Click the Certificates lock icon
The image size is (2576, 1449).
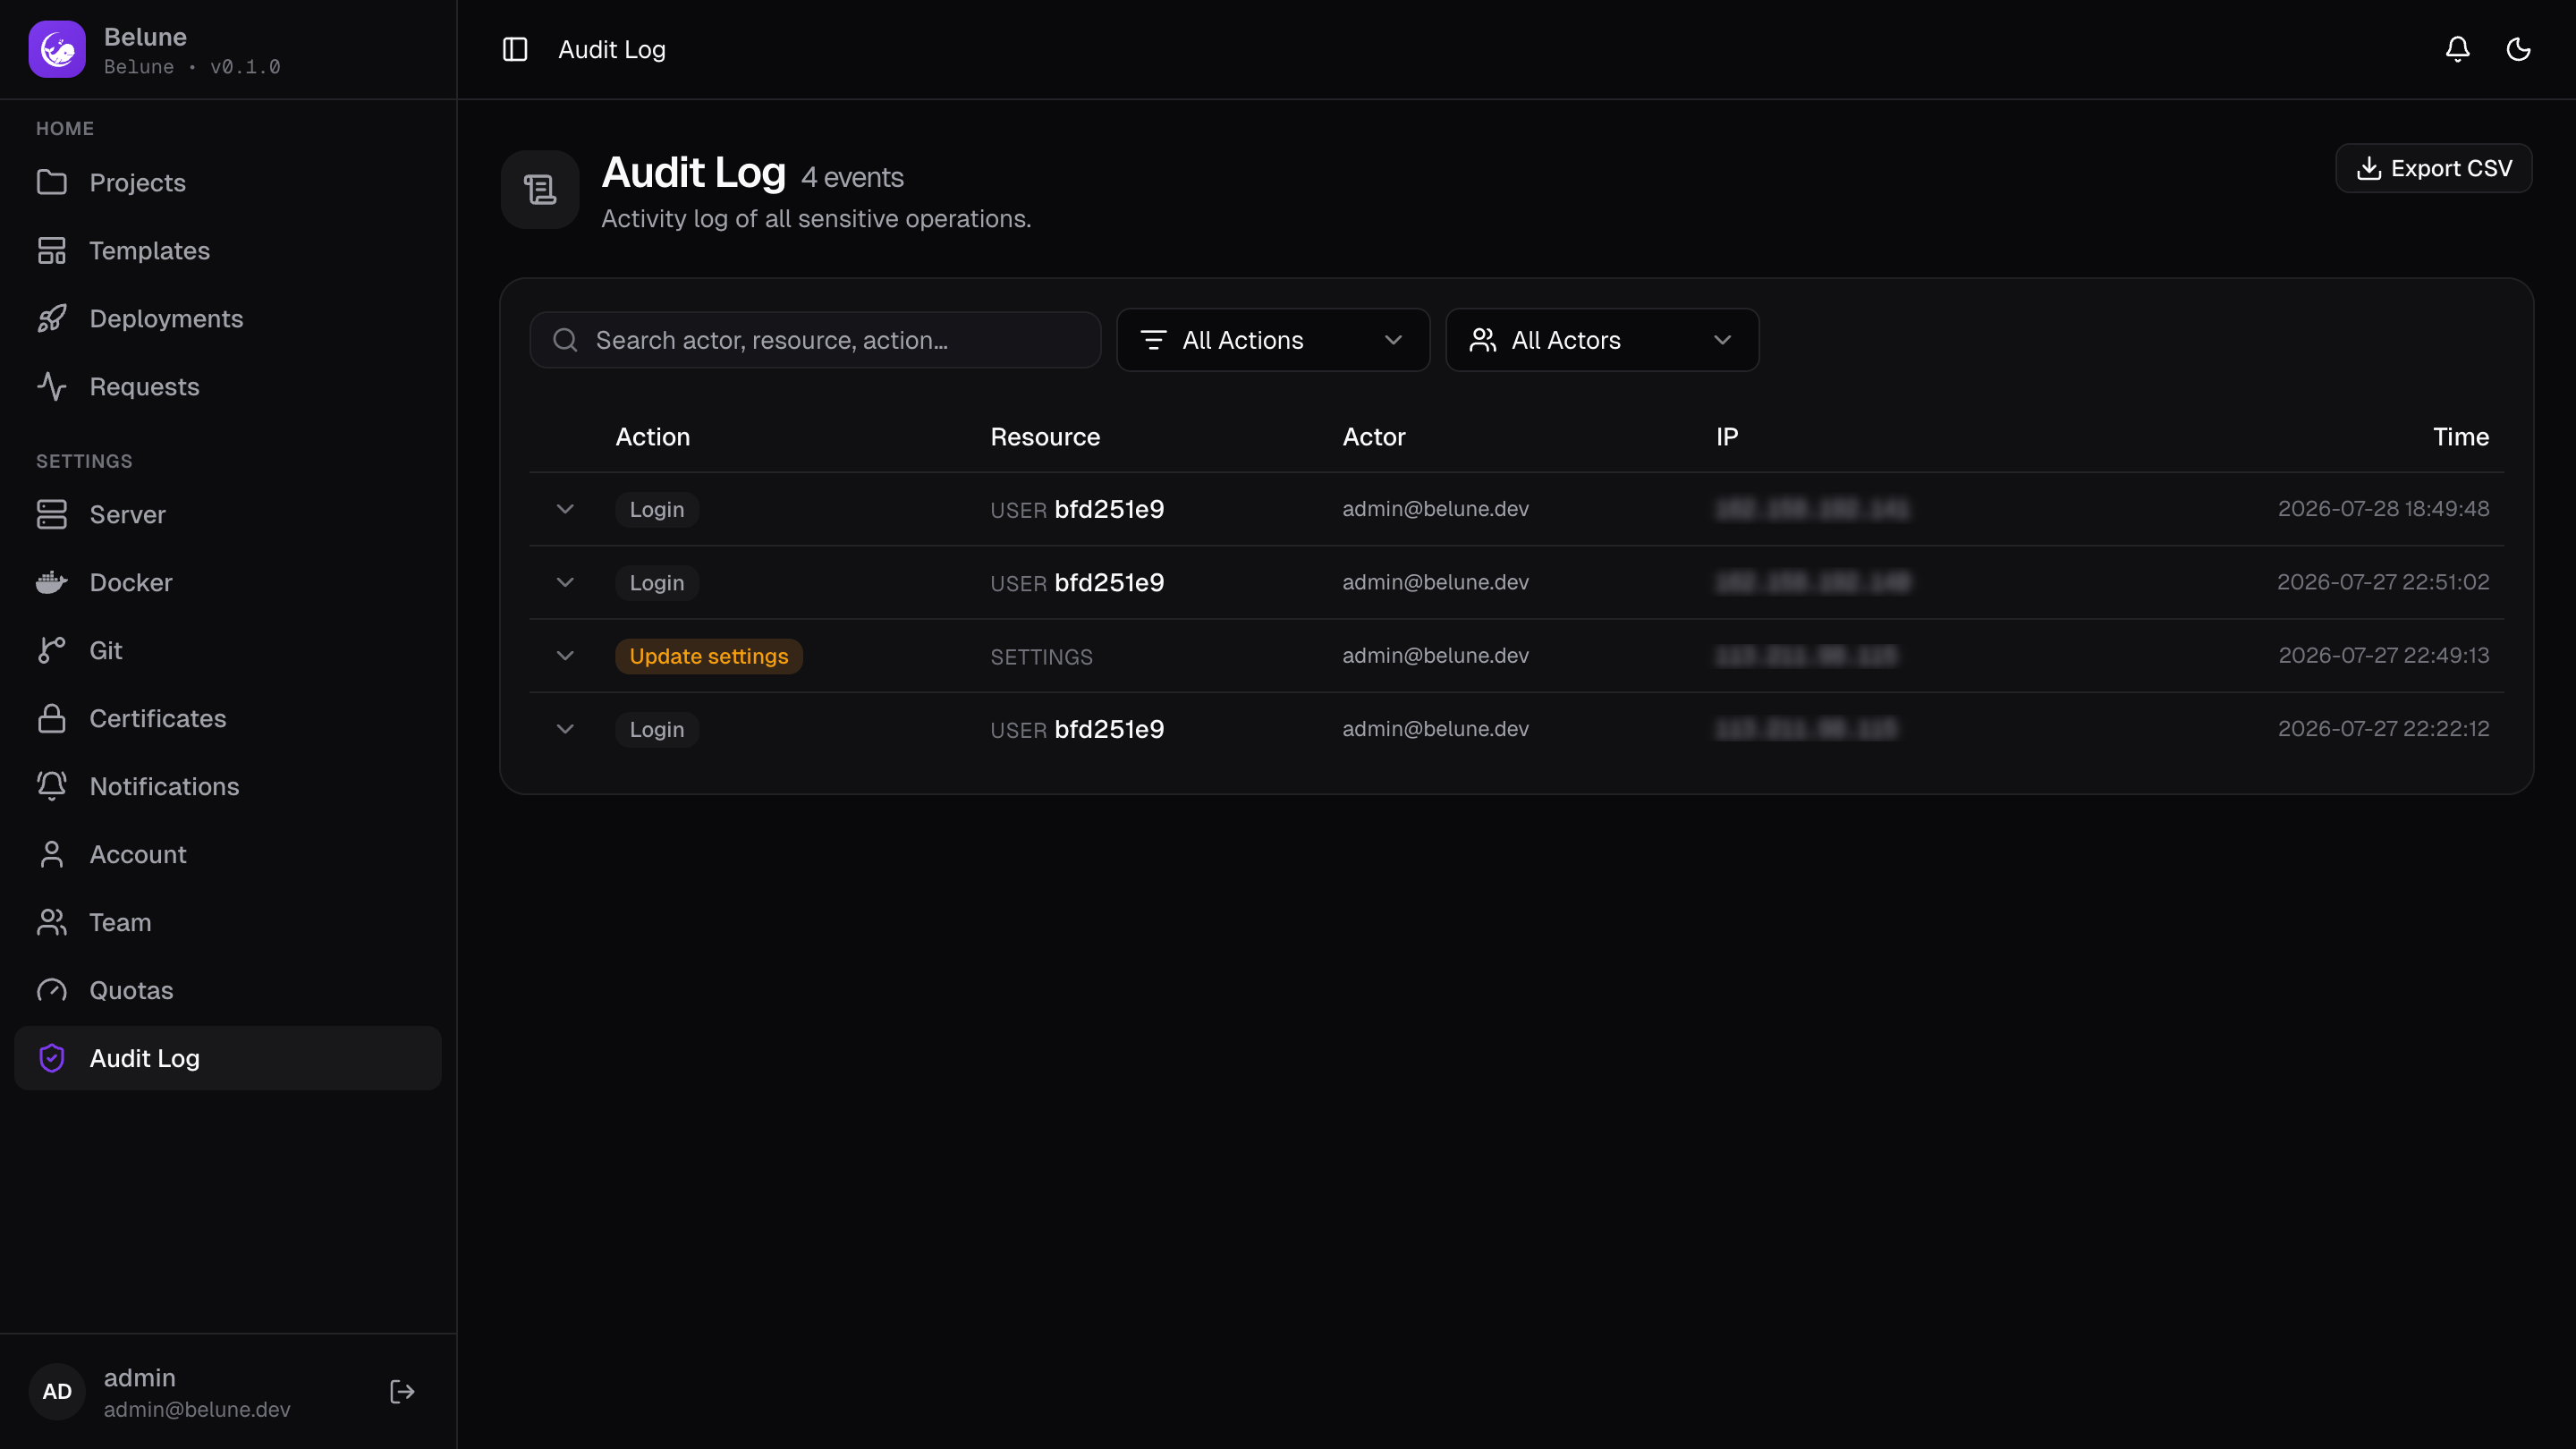52,718
